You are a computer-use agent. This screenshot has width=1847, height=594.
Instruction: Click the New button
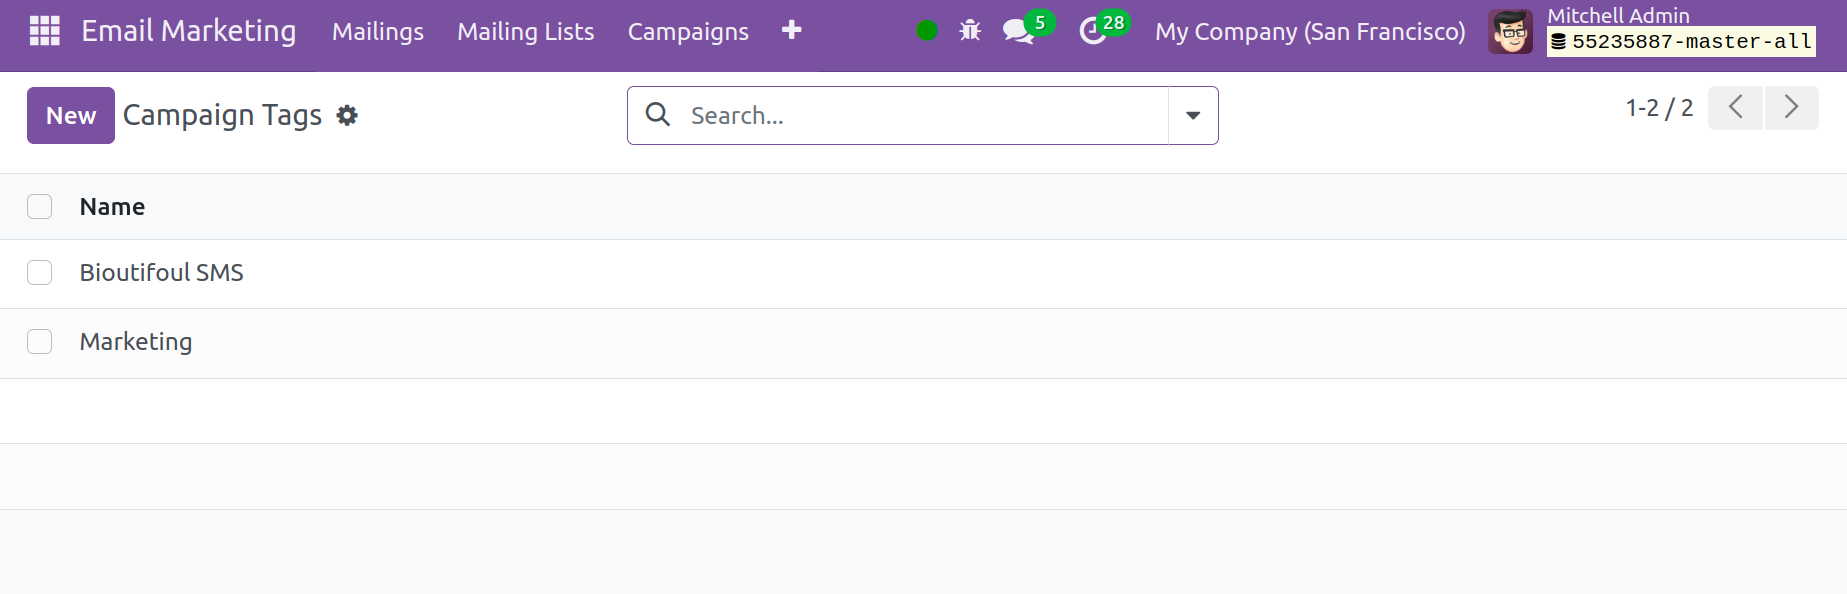coord(71,116)
